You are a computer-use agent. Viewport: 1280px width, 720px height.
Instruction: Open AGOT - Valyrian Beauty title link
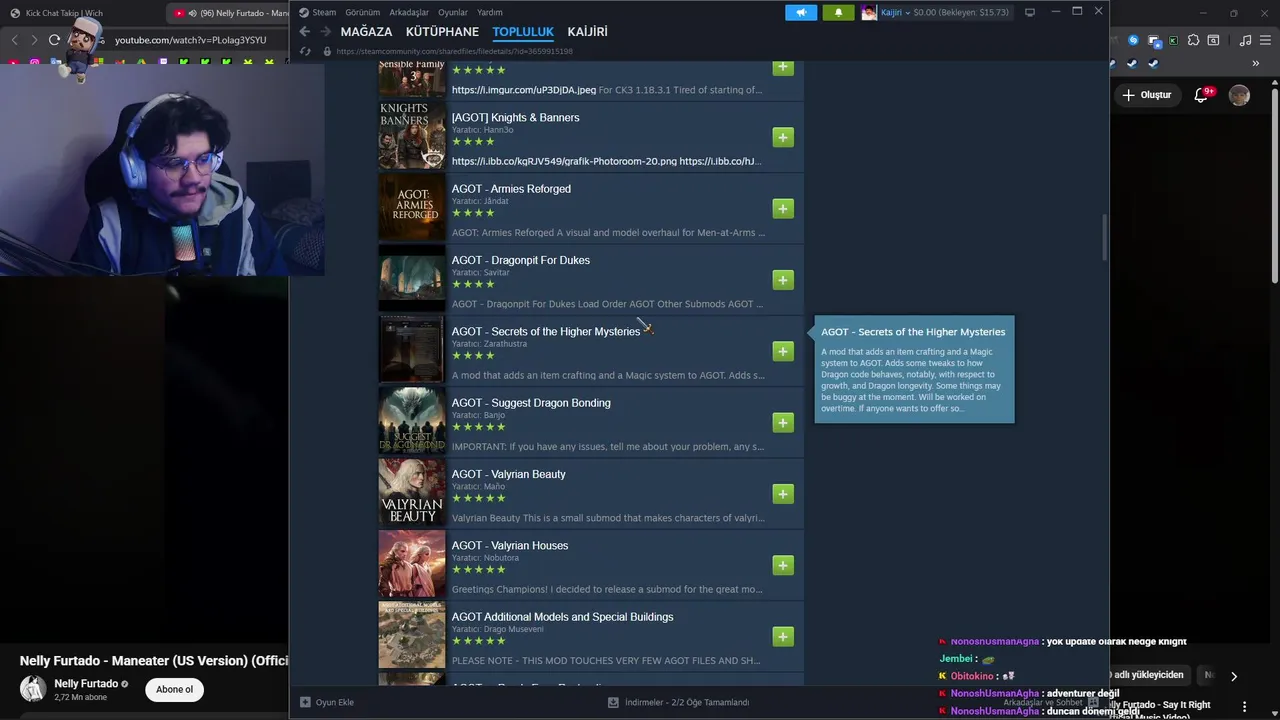click(x=508, y=474)
